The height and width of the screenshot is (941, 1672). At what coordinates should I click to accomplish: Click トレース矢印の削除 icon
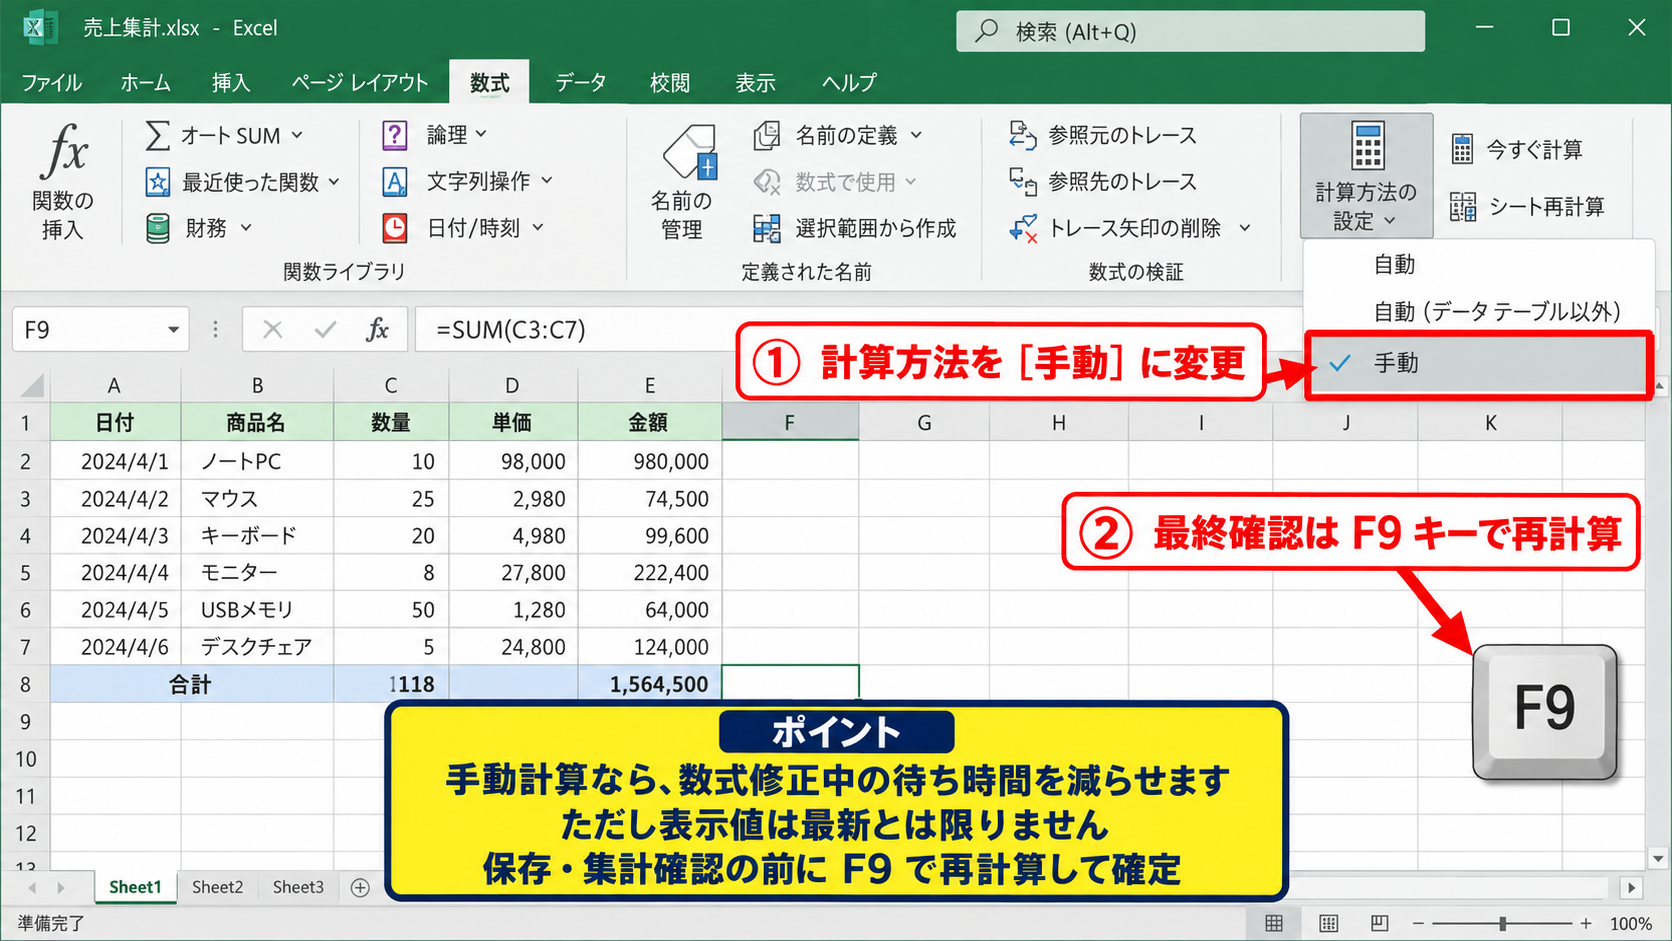tap(1023, 229)
